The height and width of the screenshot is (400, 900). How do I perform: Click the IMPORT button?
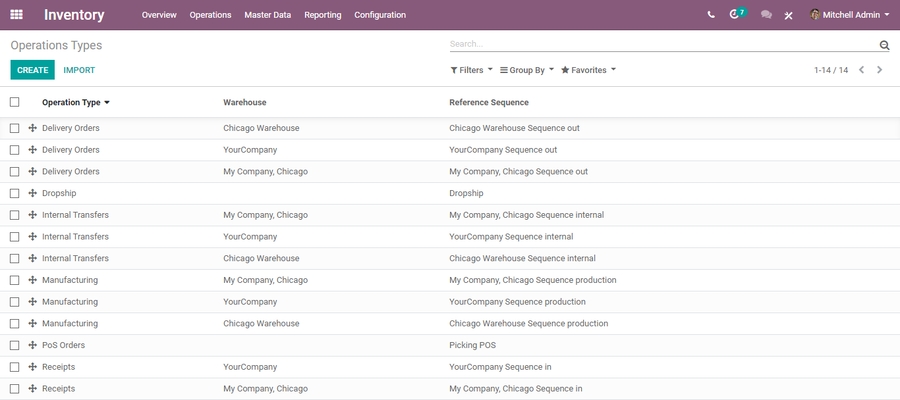tap(79, 70)
